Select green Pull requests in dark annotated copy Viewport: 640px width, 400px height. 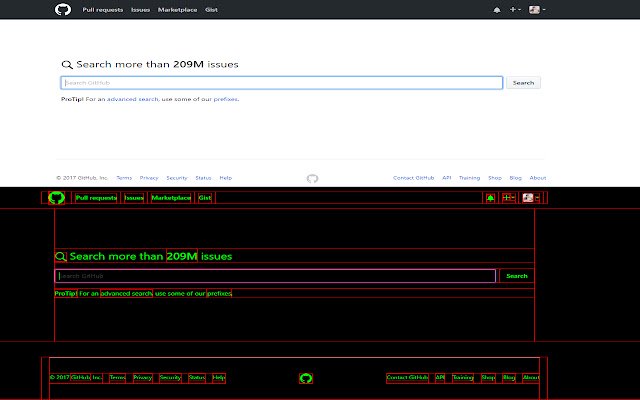click(96, 198)
